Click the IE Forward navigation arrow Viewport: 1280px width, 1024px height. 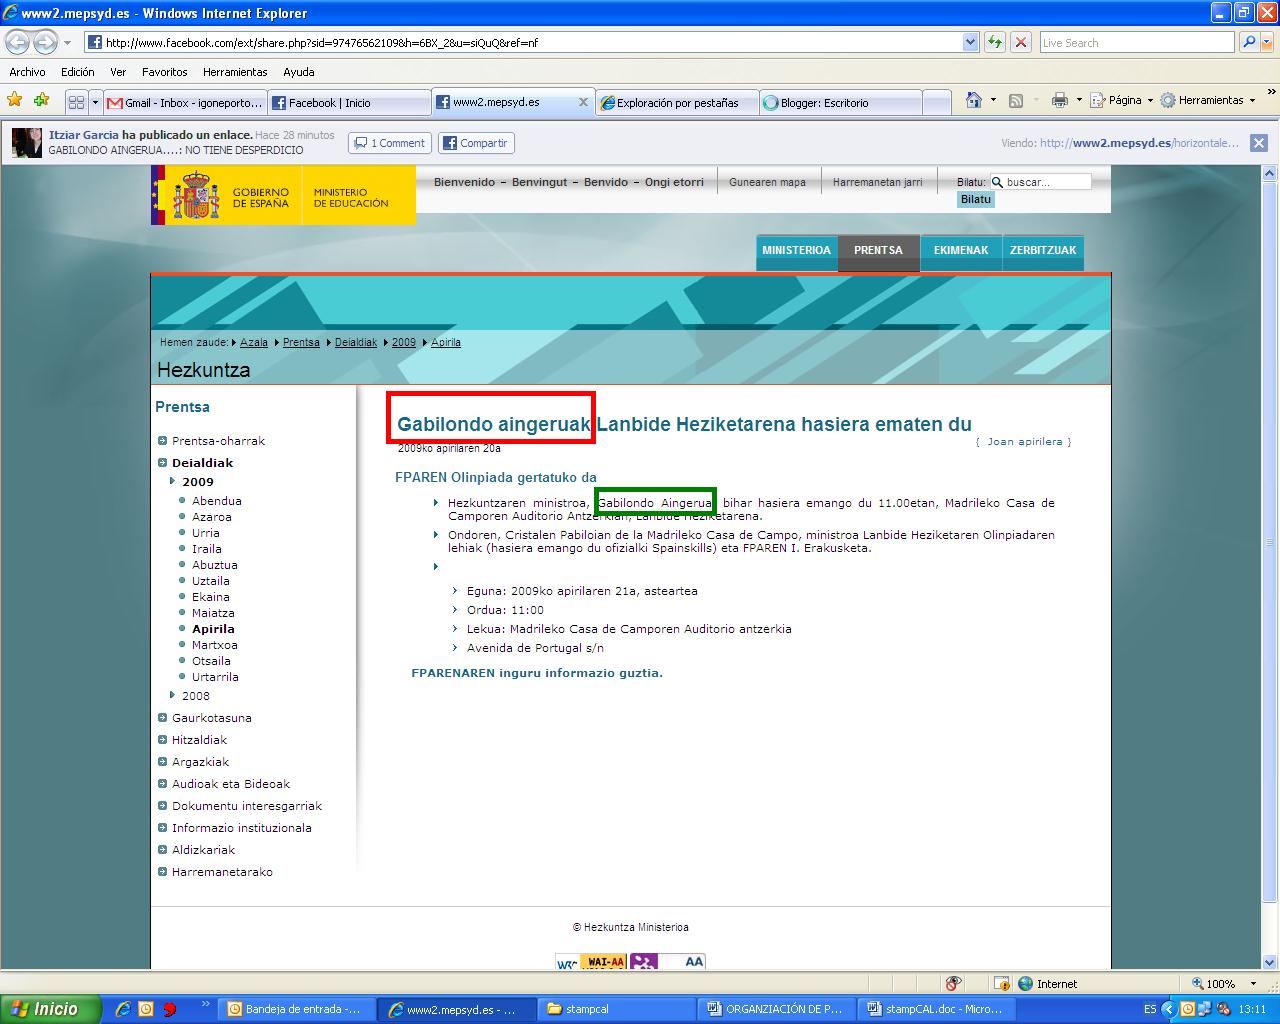point(45,43)
